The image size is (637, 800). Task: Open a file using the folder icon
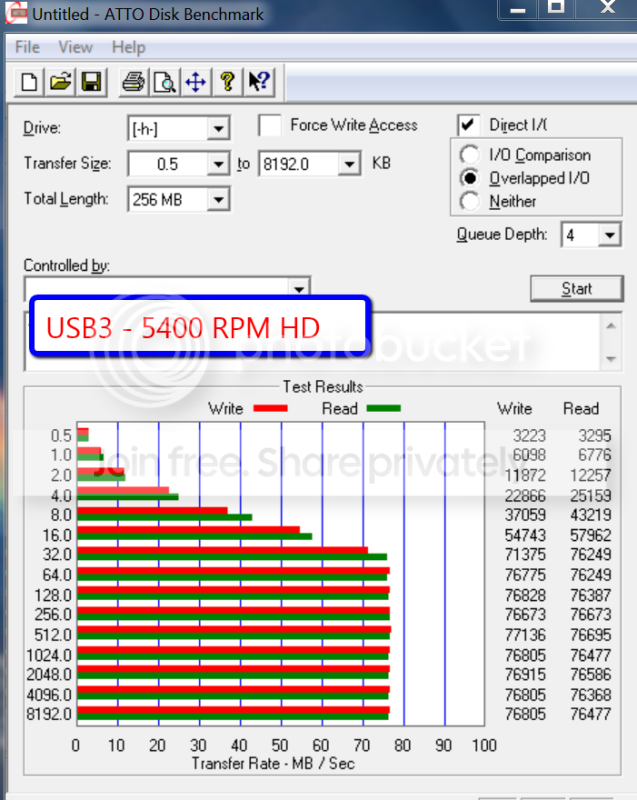pos(60,82)
